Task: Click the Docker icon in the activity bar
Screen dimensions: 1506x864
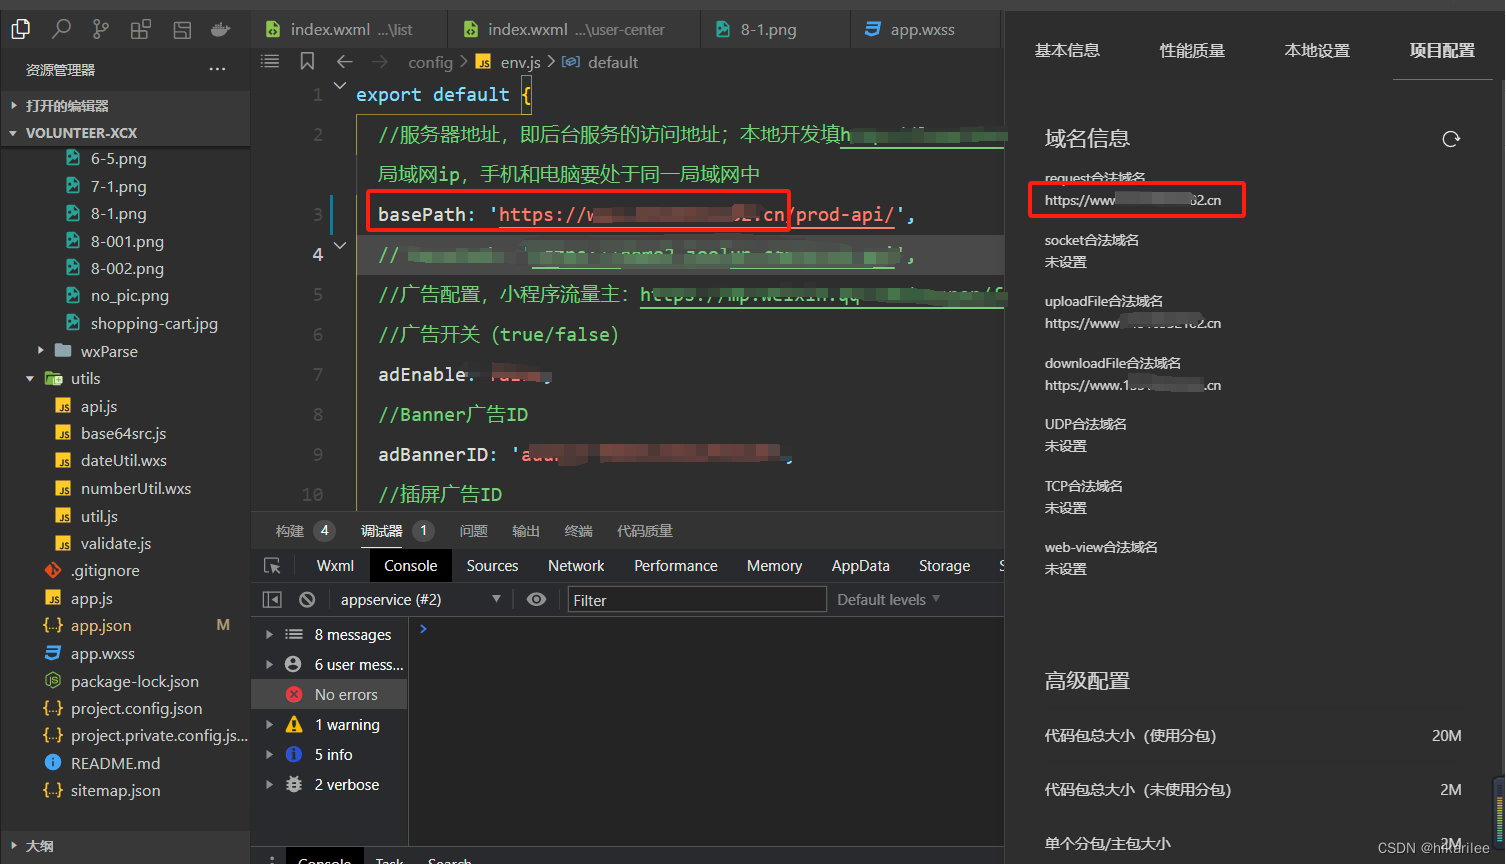Action: pos(221,29)
